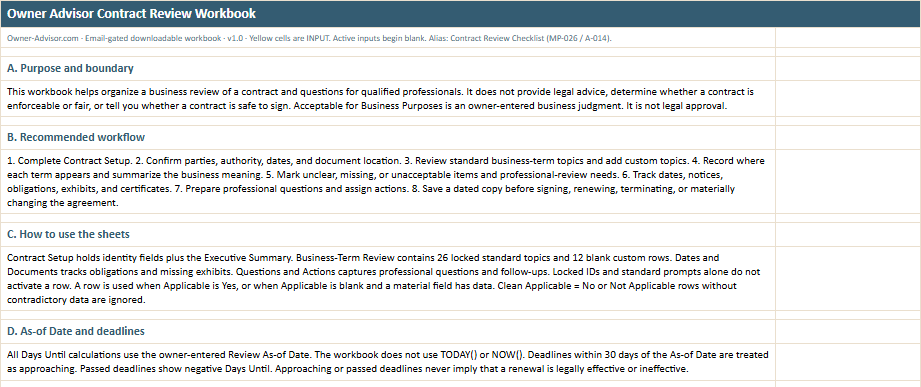This screenshot has width=921, height=387.
Task: Select the 'C. How to use the sheets' heading
Action: tap(388, 234)
